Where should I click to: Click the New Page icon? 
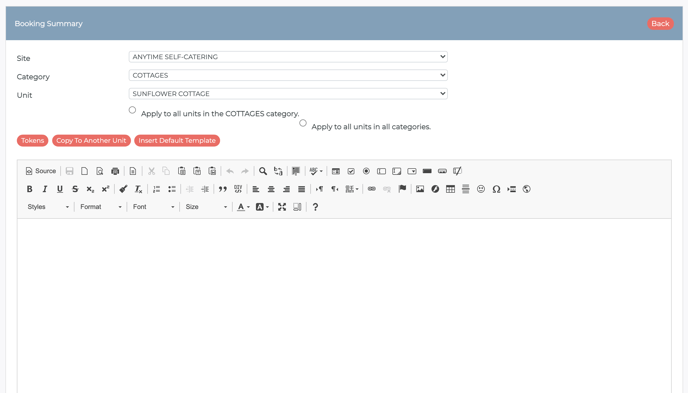pos(85,171)
